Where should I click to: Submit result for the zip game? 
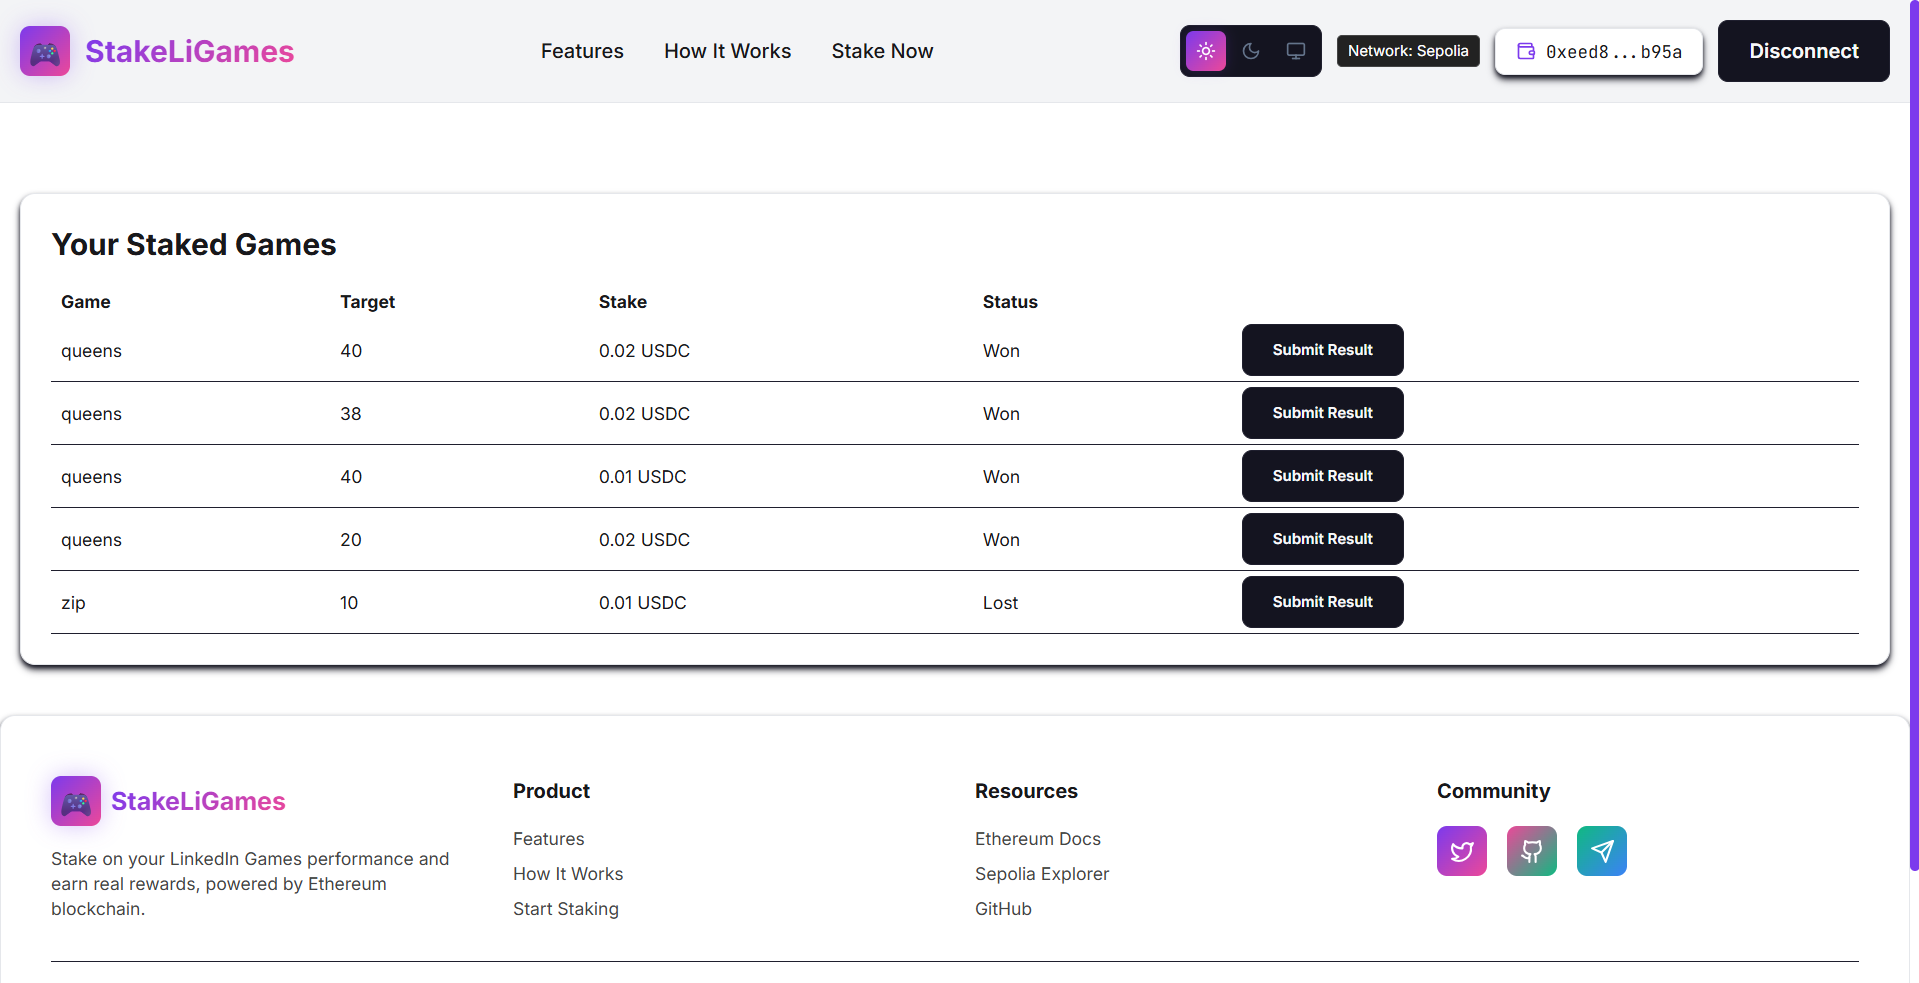[1322, 601]
